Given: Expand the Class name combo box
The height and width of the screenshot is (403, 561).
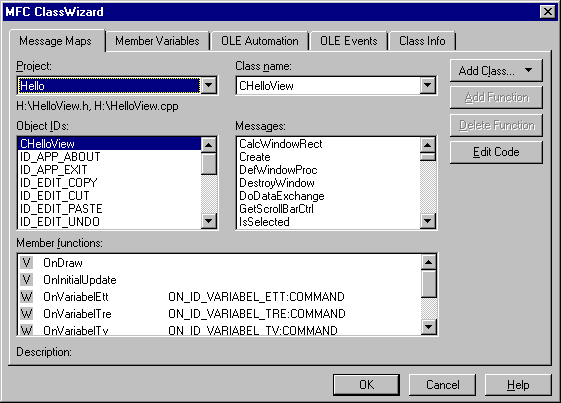Looking at the screenshot, I should [x=428, y=86].
